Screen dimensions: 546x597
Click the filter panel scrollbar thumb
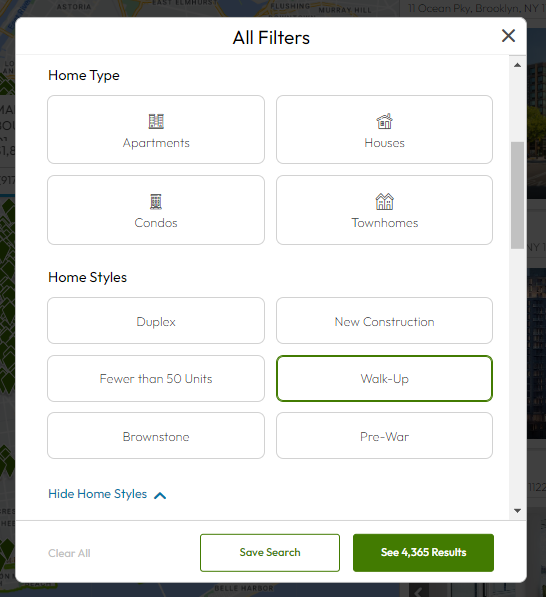point(517,195)
